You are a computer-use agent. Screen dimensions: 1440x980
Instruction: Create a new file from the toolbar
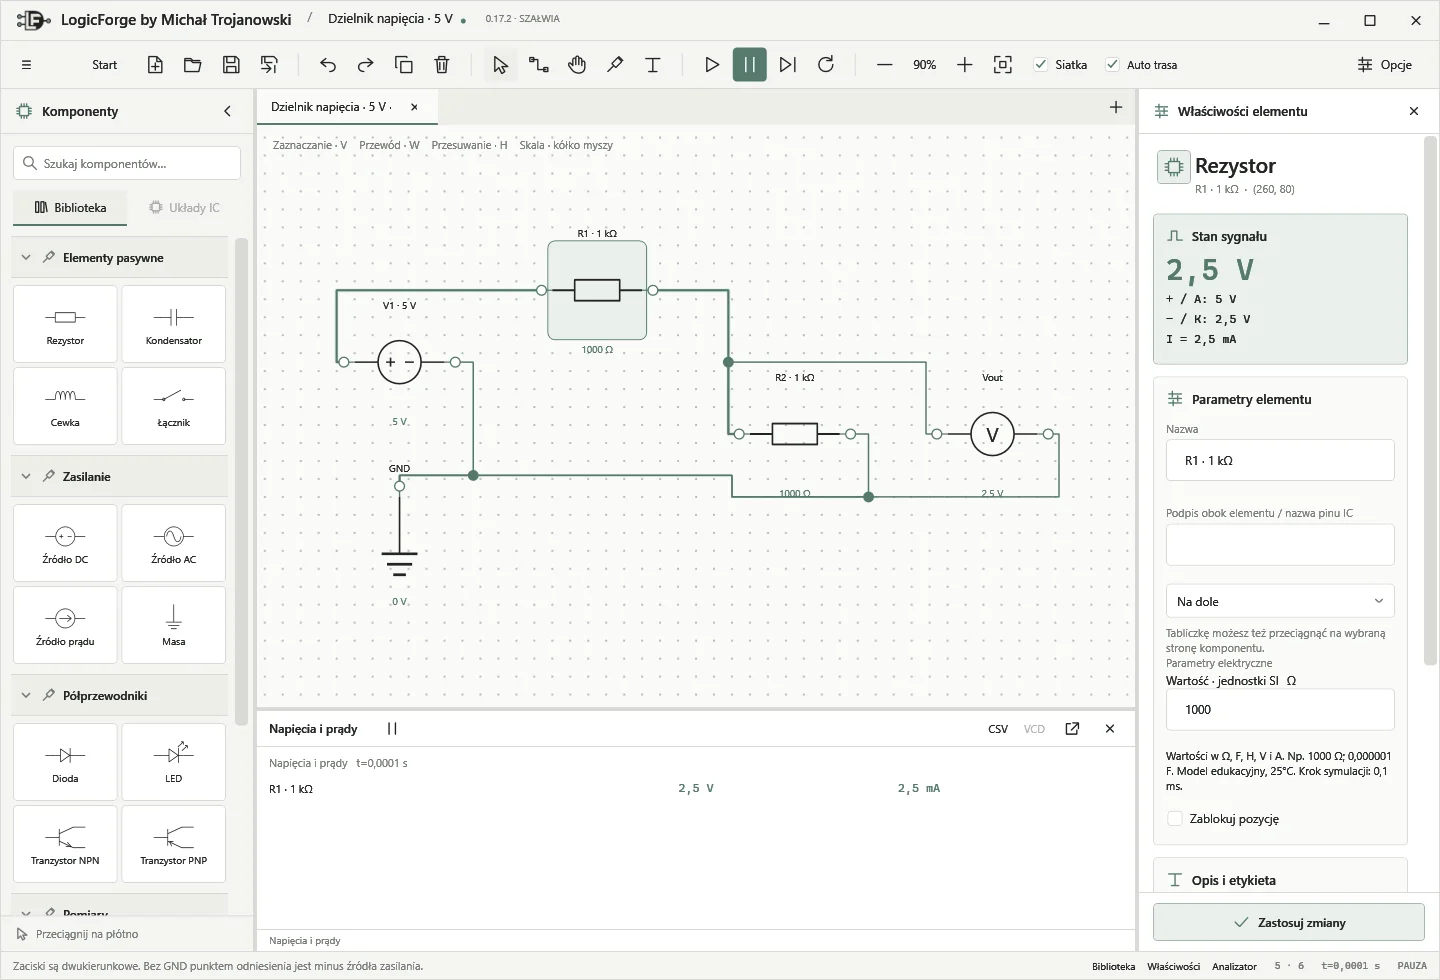click(x=155, y=65)
